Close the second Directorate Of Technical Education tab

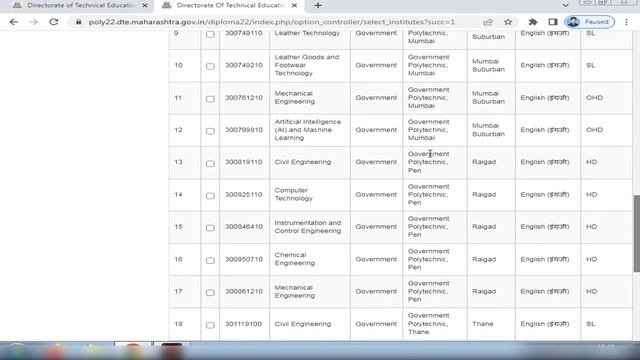coord(294,5)
